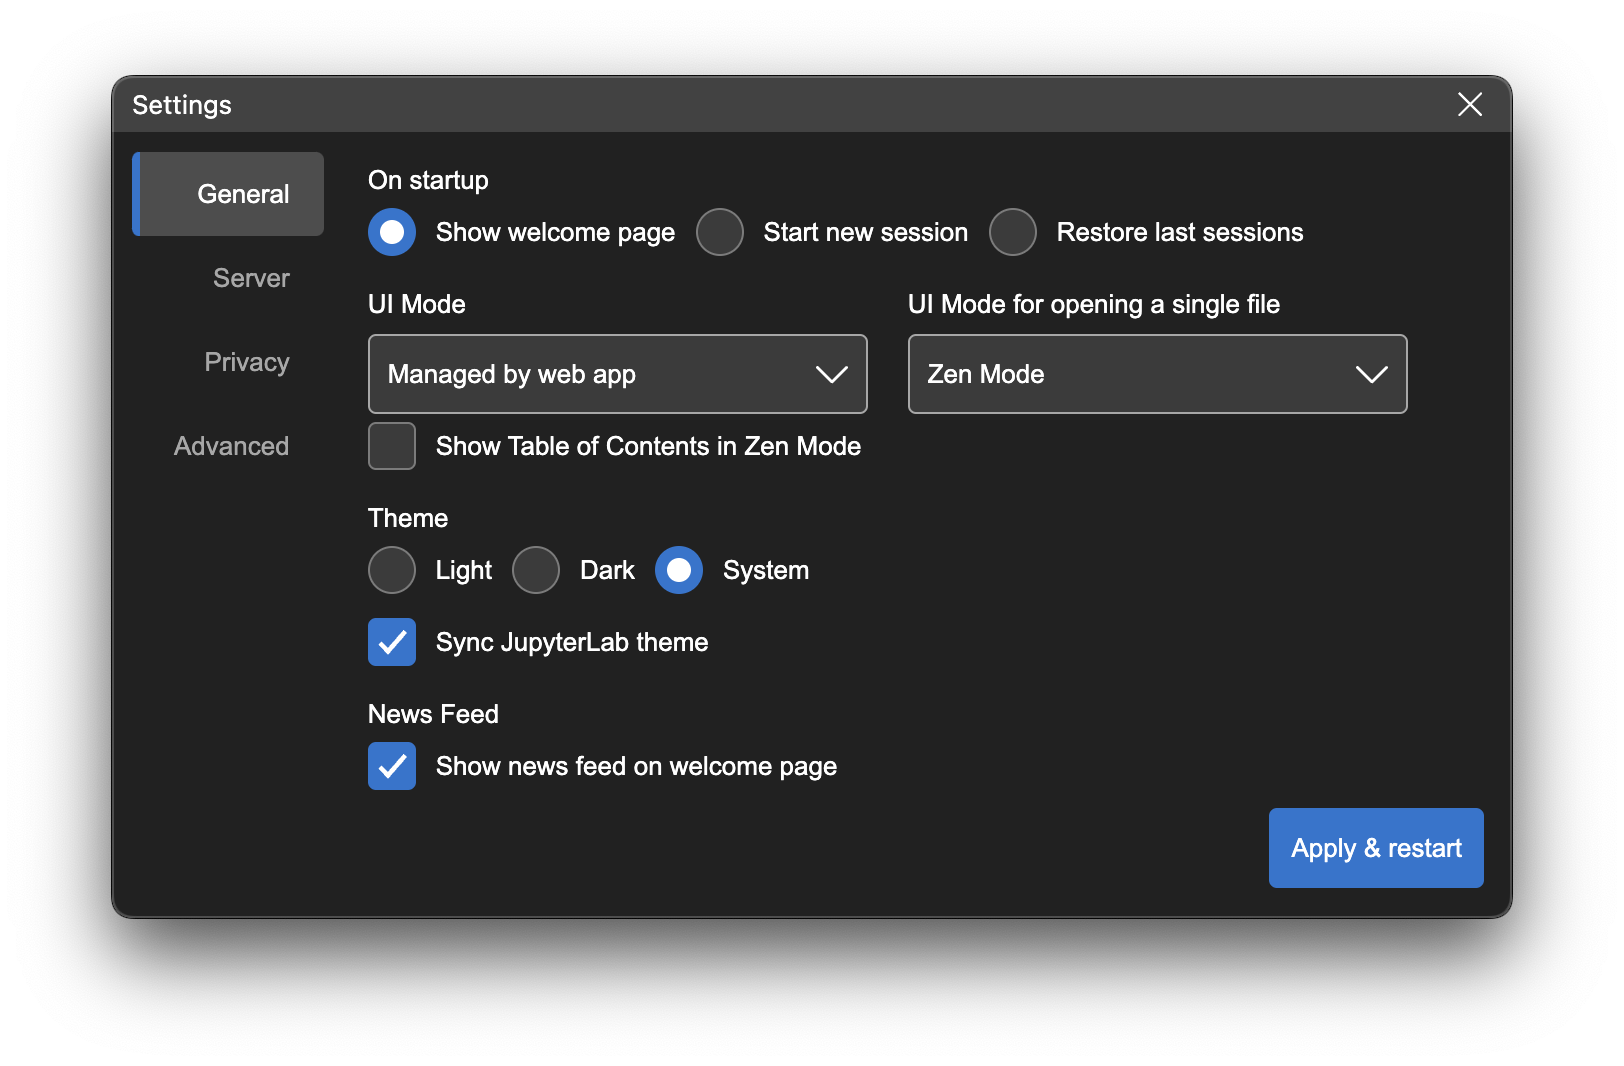Choose the Dark theme option

536,570
